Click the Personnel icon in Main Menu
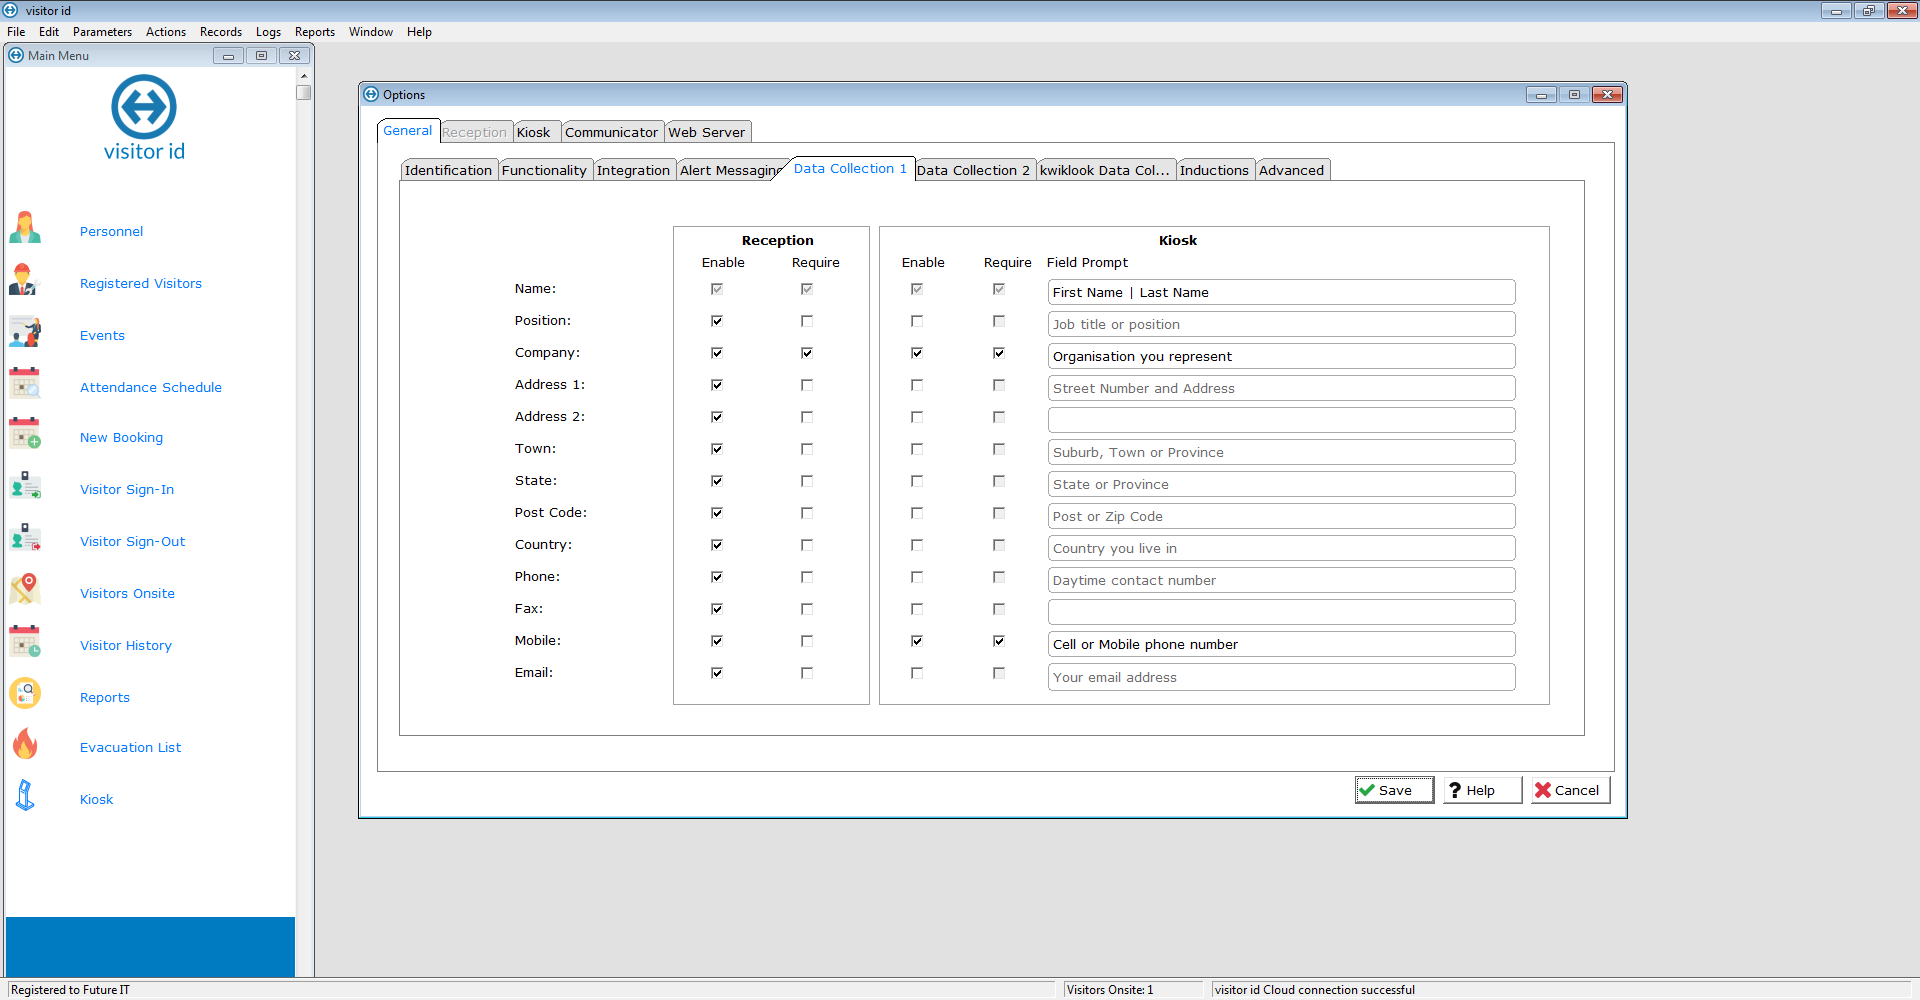 [x=25, y=229]
